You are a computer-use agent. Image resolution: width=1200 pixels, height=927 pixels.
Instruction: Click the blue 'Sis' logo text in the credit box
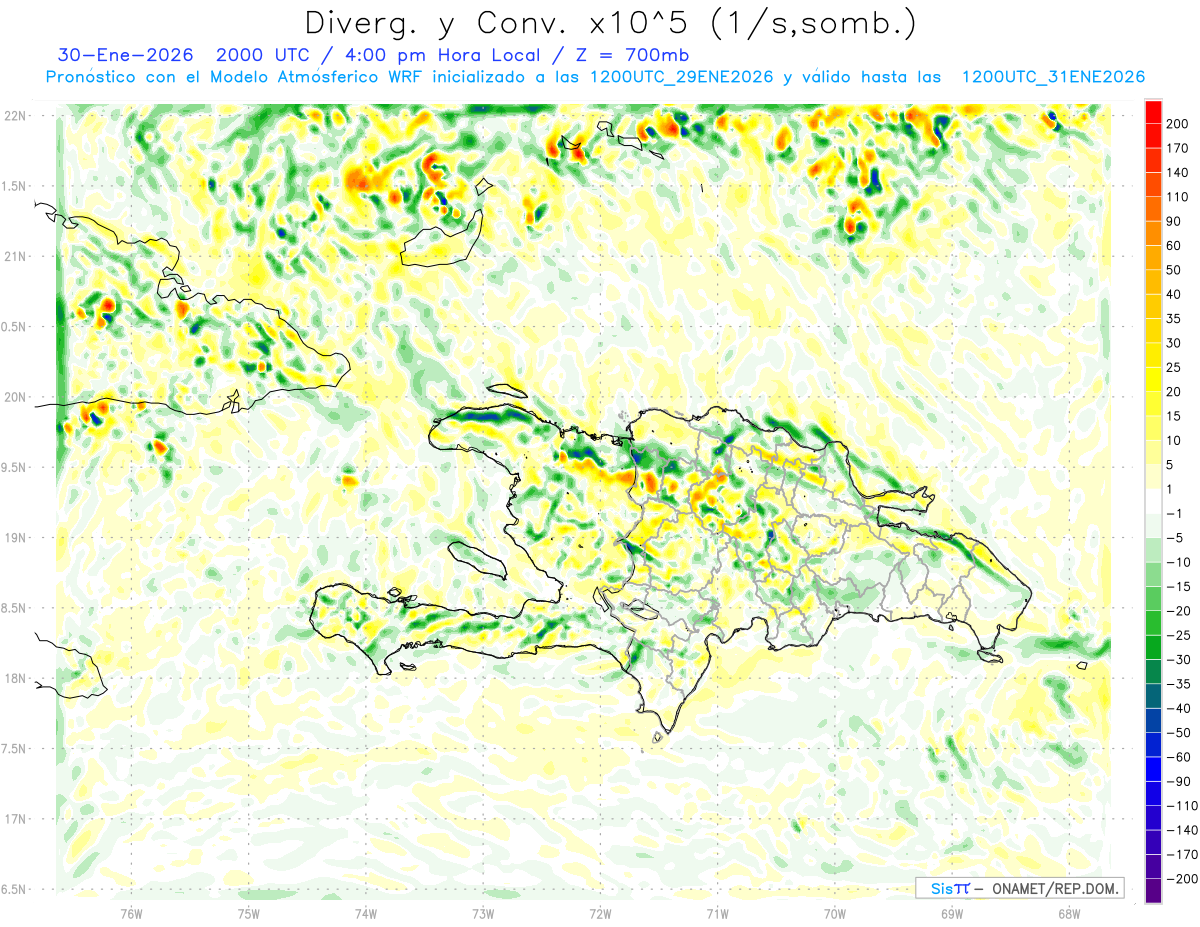(x=942, y=888)
